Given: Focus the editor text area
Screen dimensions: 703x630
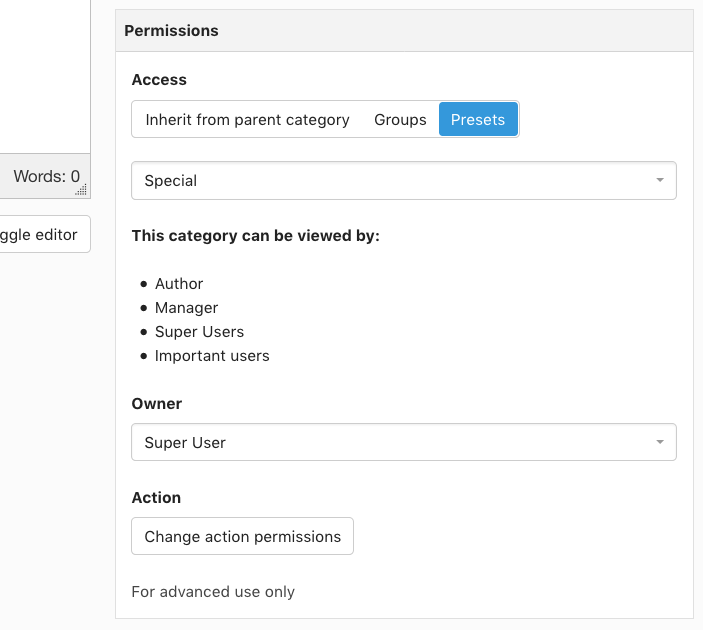Looking at the screenshot, I should point(45,75).
